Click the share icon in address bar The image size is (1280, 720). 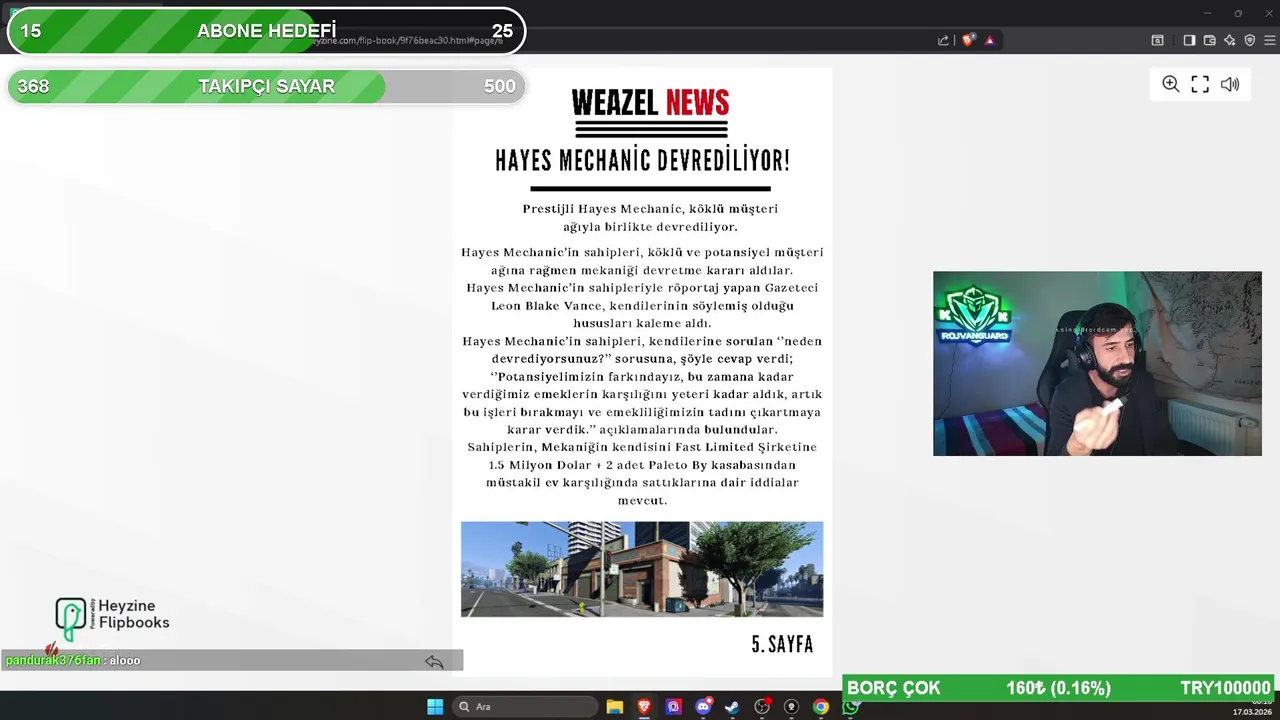click(943, 40)
